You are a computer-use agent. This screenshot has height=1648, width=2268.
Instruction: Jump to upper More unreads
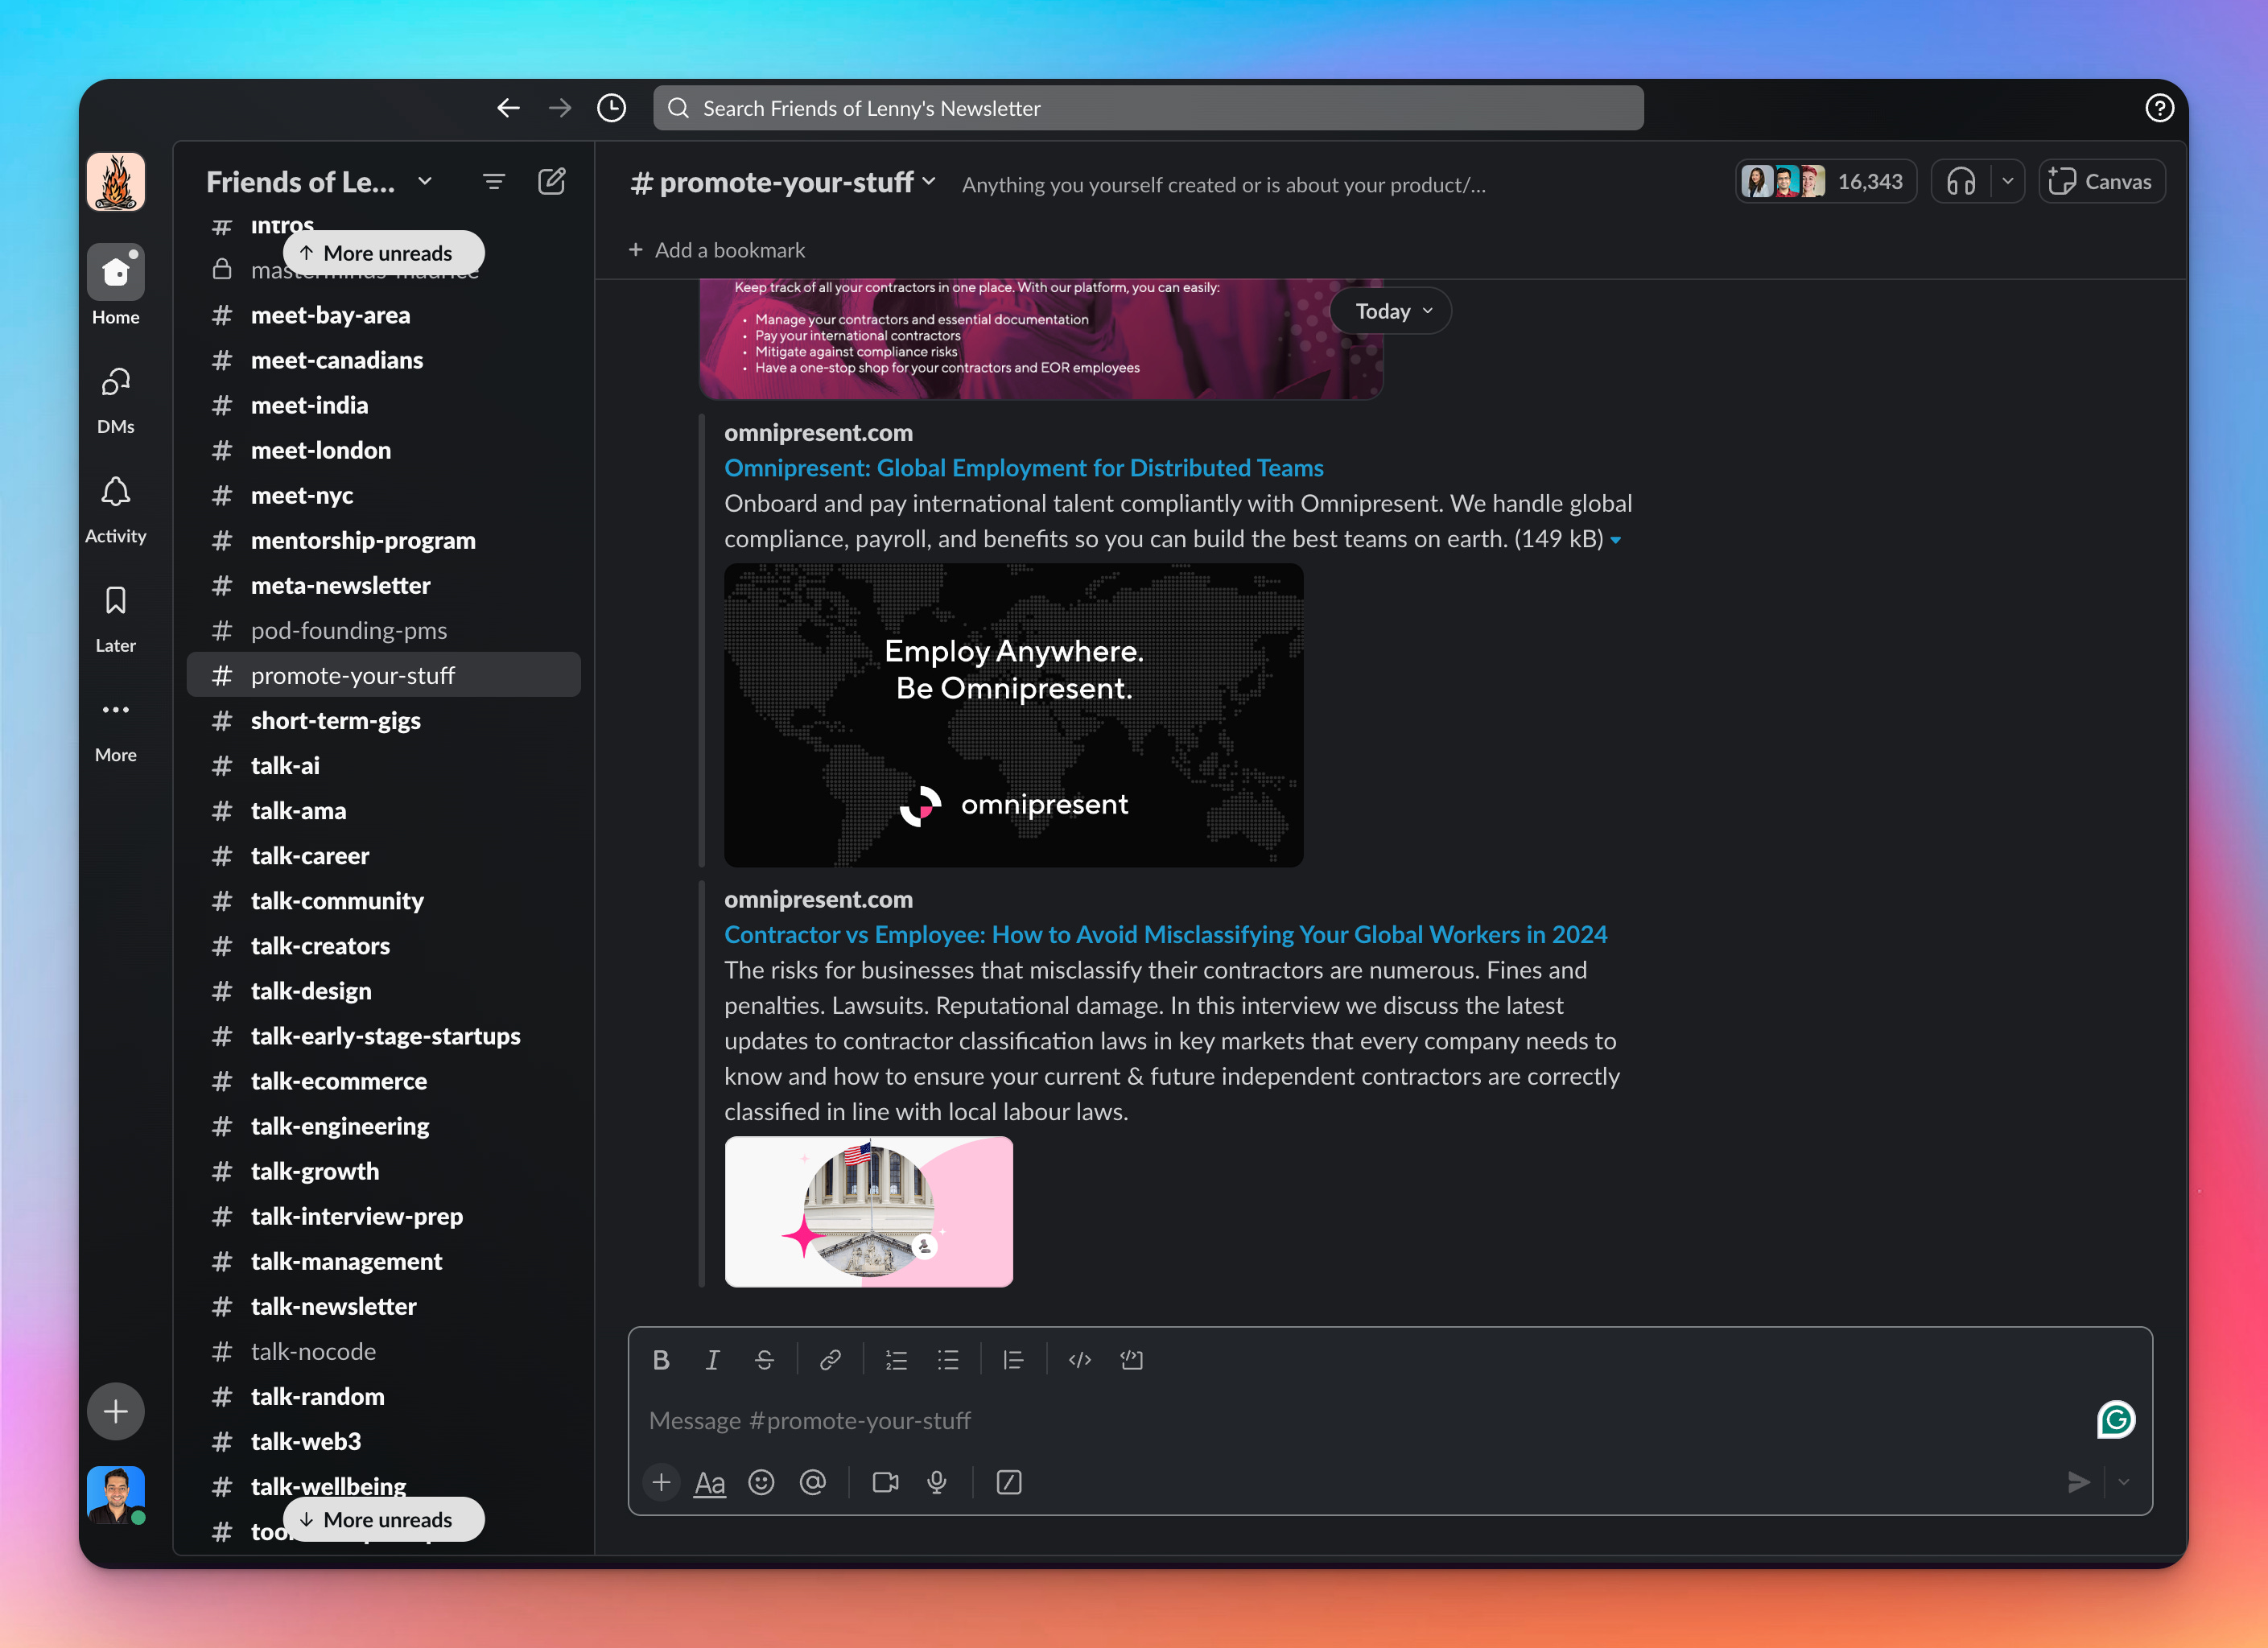383,253
